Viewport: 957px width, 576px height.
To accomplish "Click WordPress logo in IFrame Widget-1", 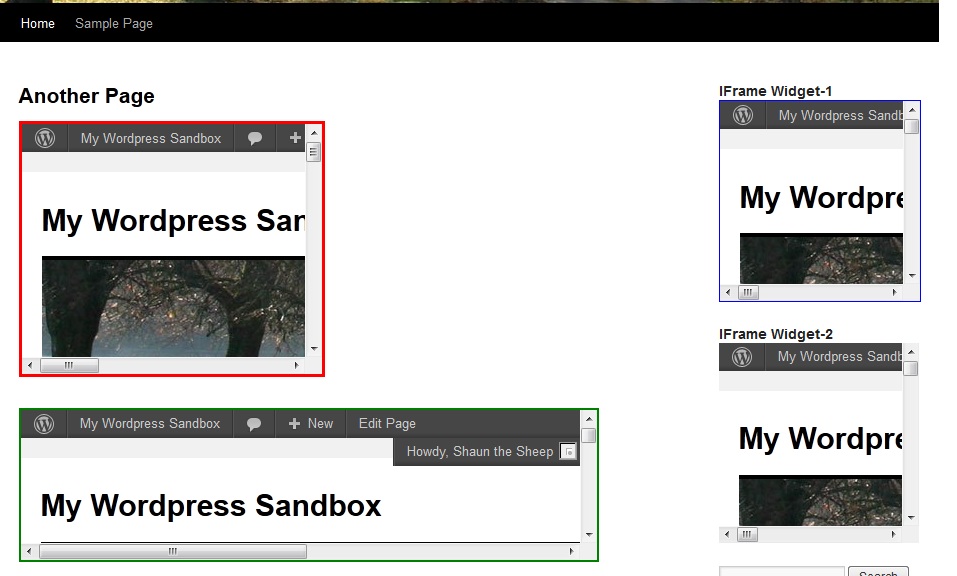I will click(742, 115).
